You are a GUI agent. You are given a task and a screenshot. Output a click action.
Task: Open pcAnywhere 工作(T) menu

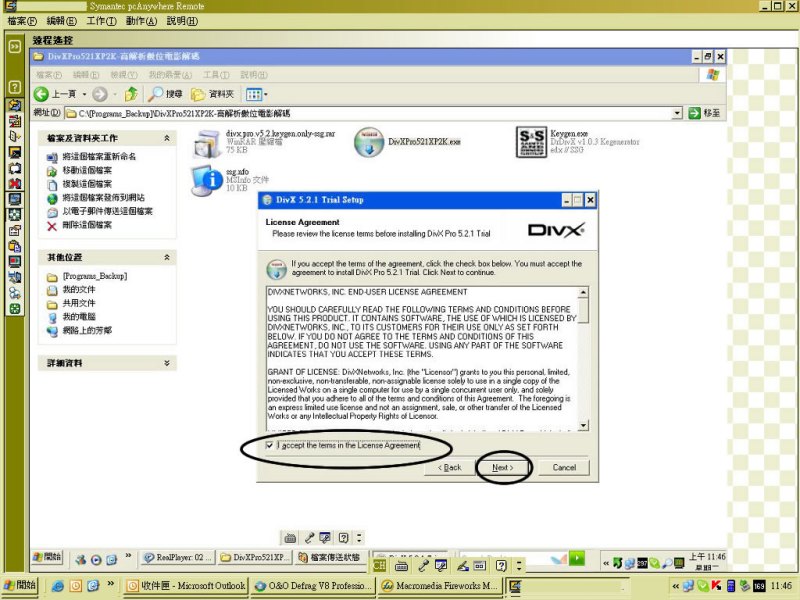(x=101, y=21)
